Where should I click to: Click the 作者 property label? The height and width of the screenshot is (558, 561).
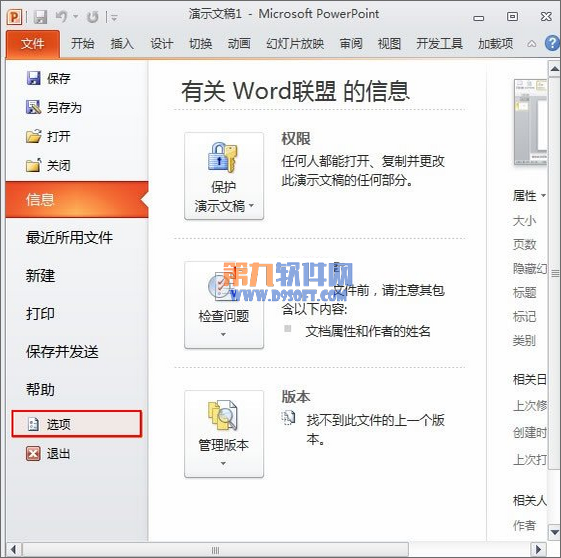tap(525, 525)
